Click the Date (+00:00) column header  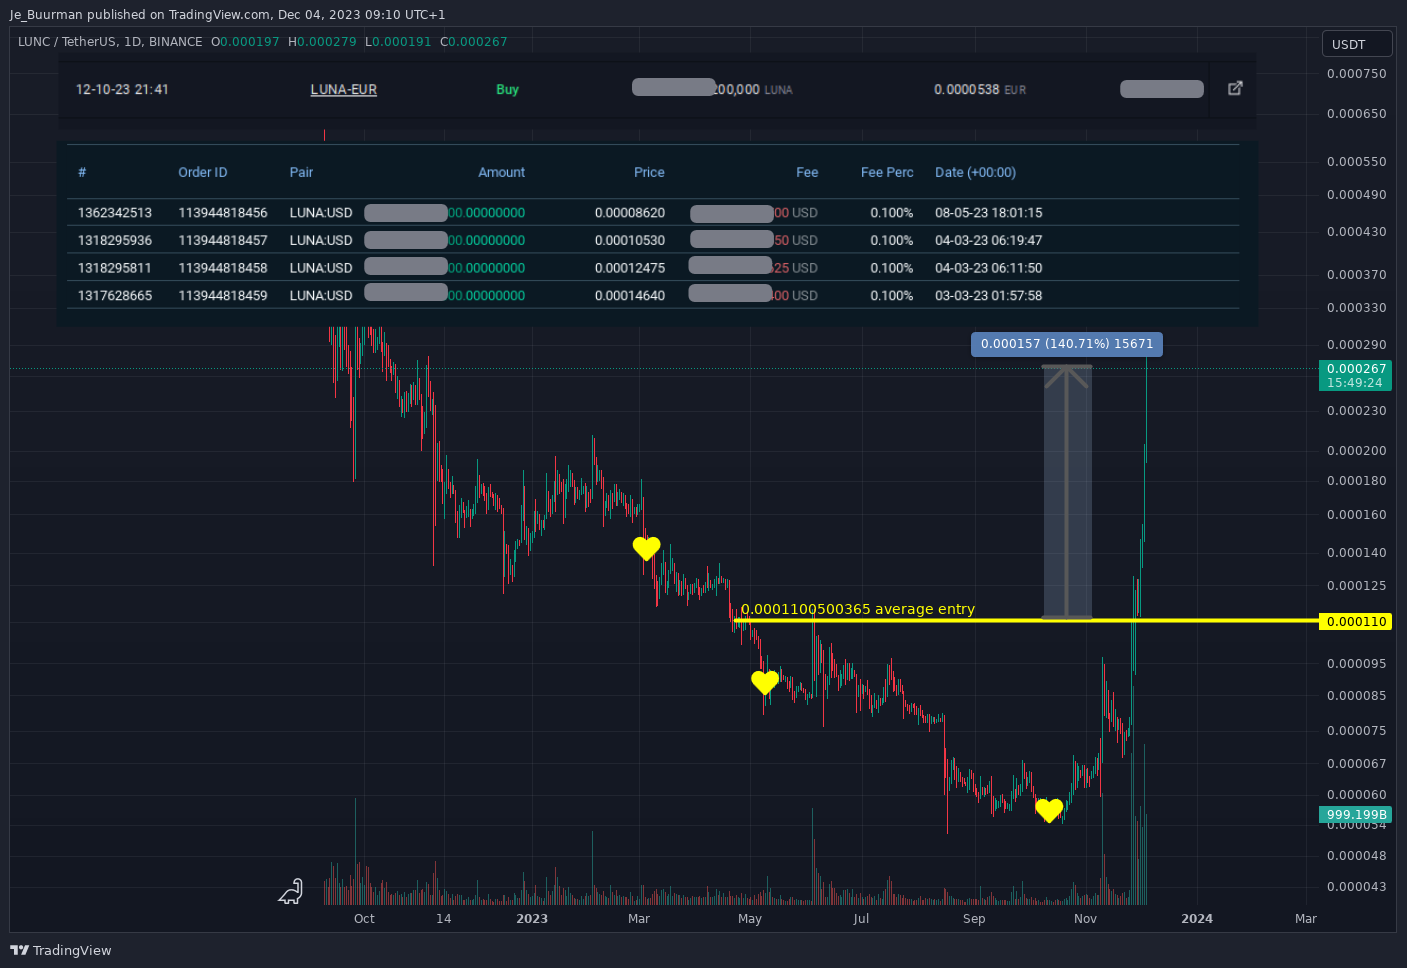tap(975, 172)
